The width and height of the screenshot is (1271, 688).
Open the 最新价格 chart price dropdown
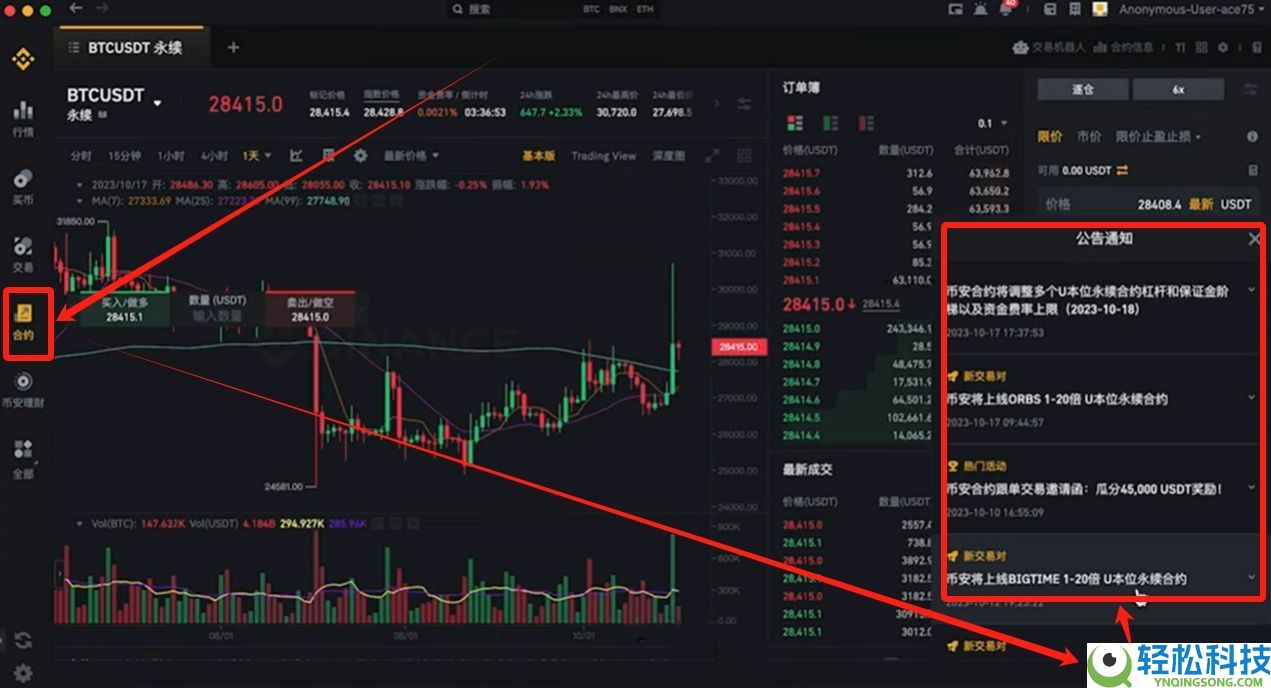pyautogui.click(x=411, y=156)
